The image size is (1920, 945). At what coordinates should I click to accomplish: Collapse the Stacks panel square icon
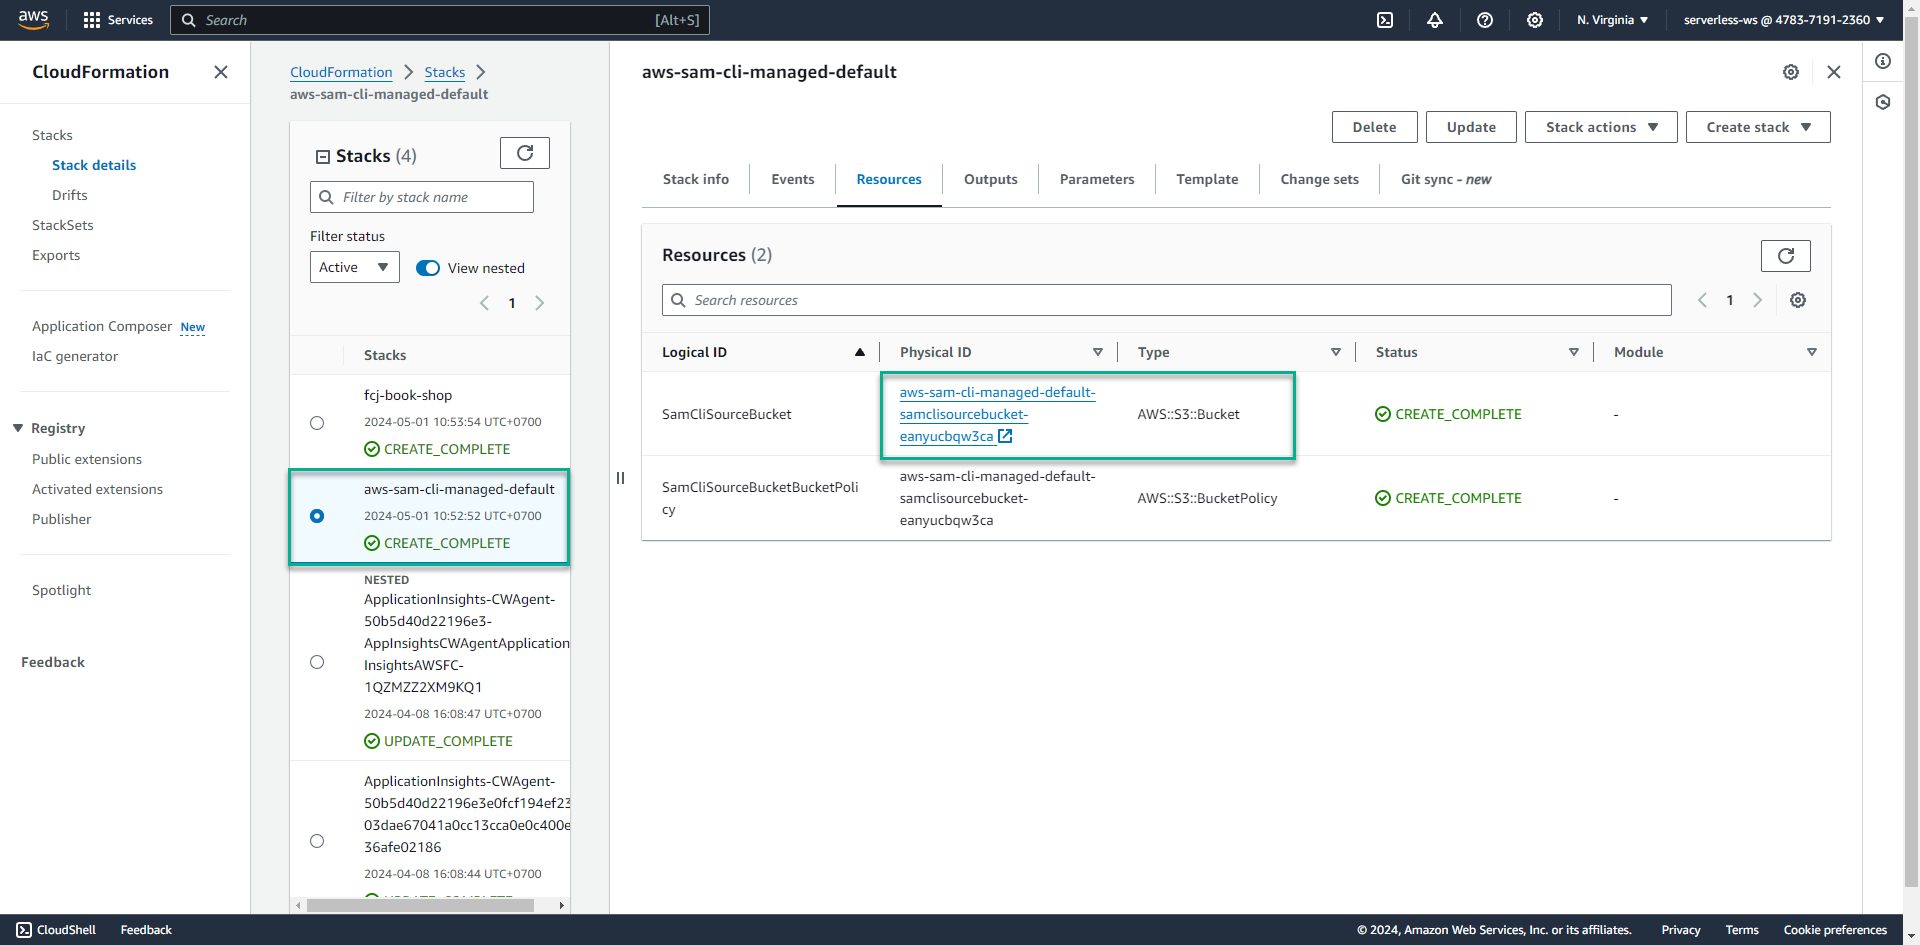[323, 157]
